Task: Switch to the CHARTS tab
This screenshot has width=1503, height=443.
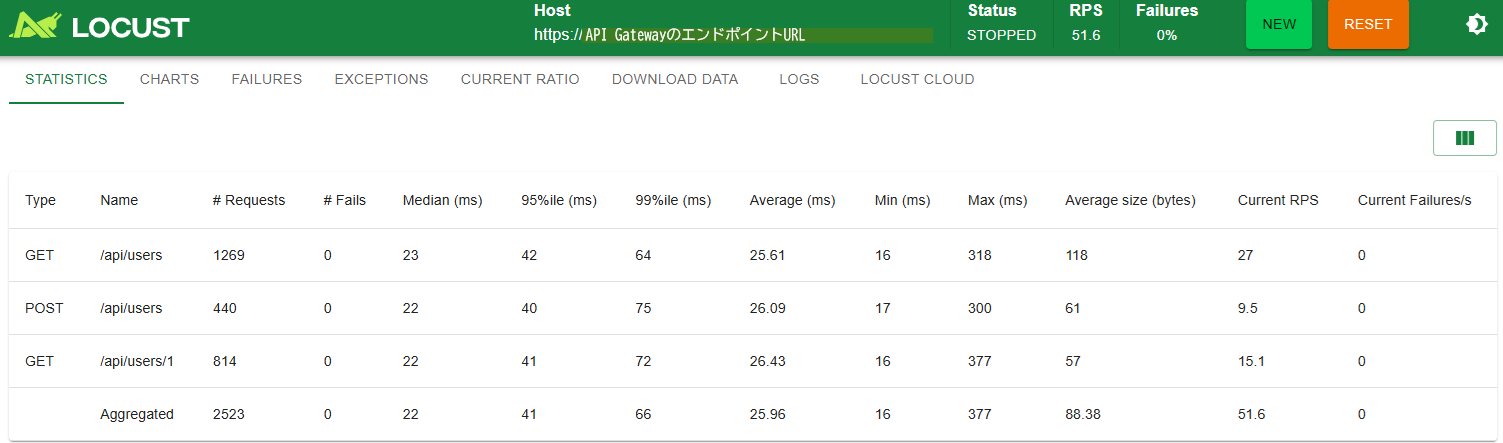Action: [169, 79]
